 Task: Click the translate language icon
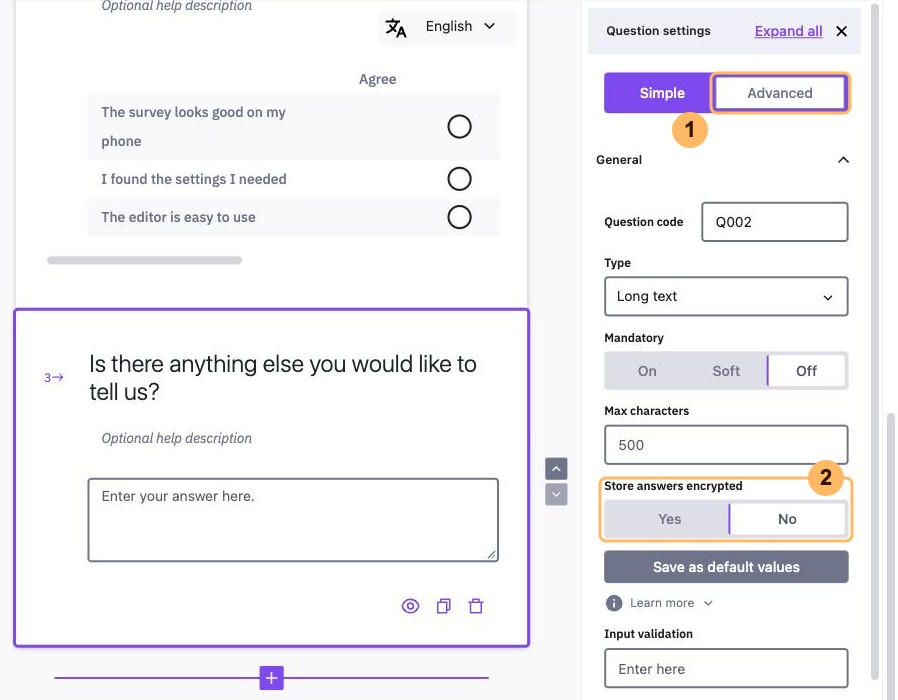(396, 27)
